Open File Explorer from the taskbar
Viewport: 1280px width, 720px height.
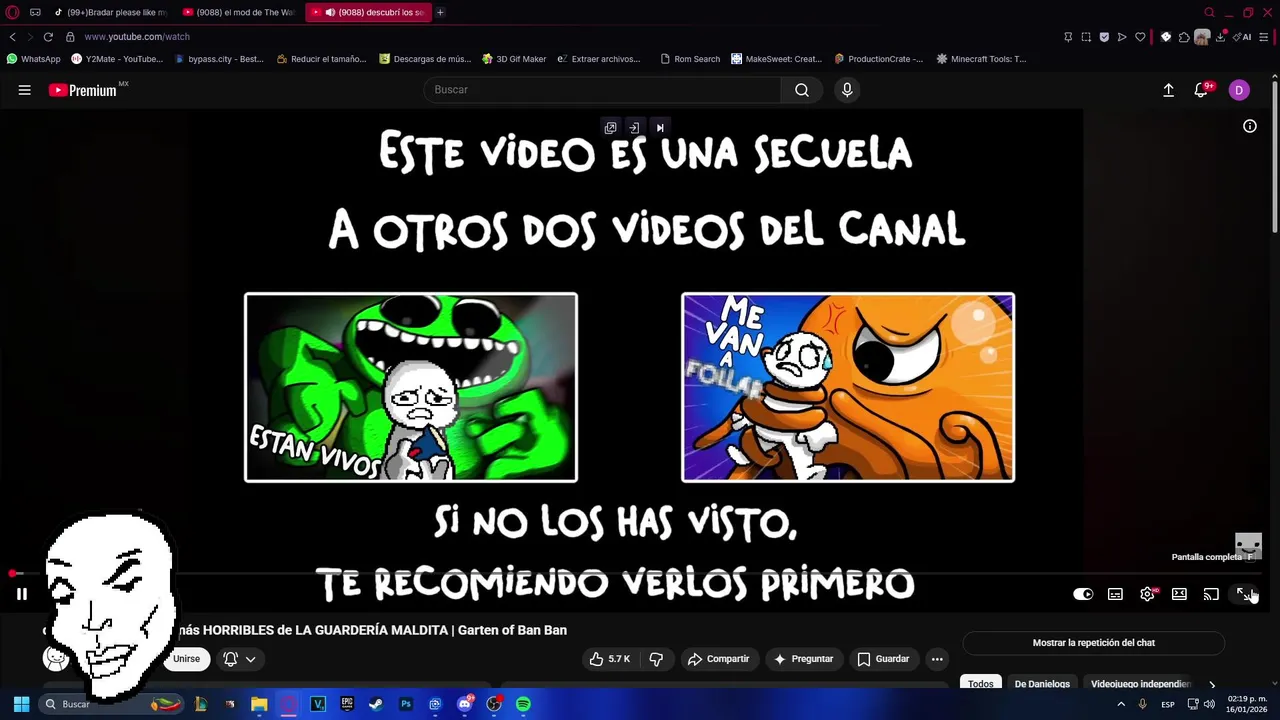point(259,704)
